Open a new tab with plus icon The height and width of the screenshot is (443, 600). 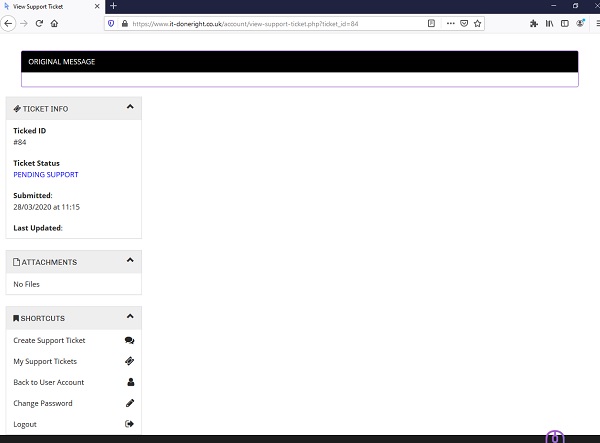[113, 6]
